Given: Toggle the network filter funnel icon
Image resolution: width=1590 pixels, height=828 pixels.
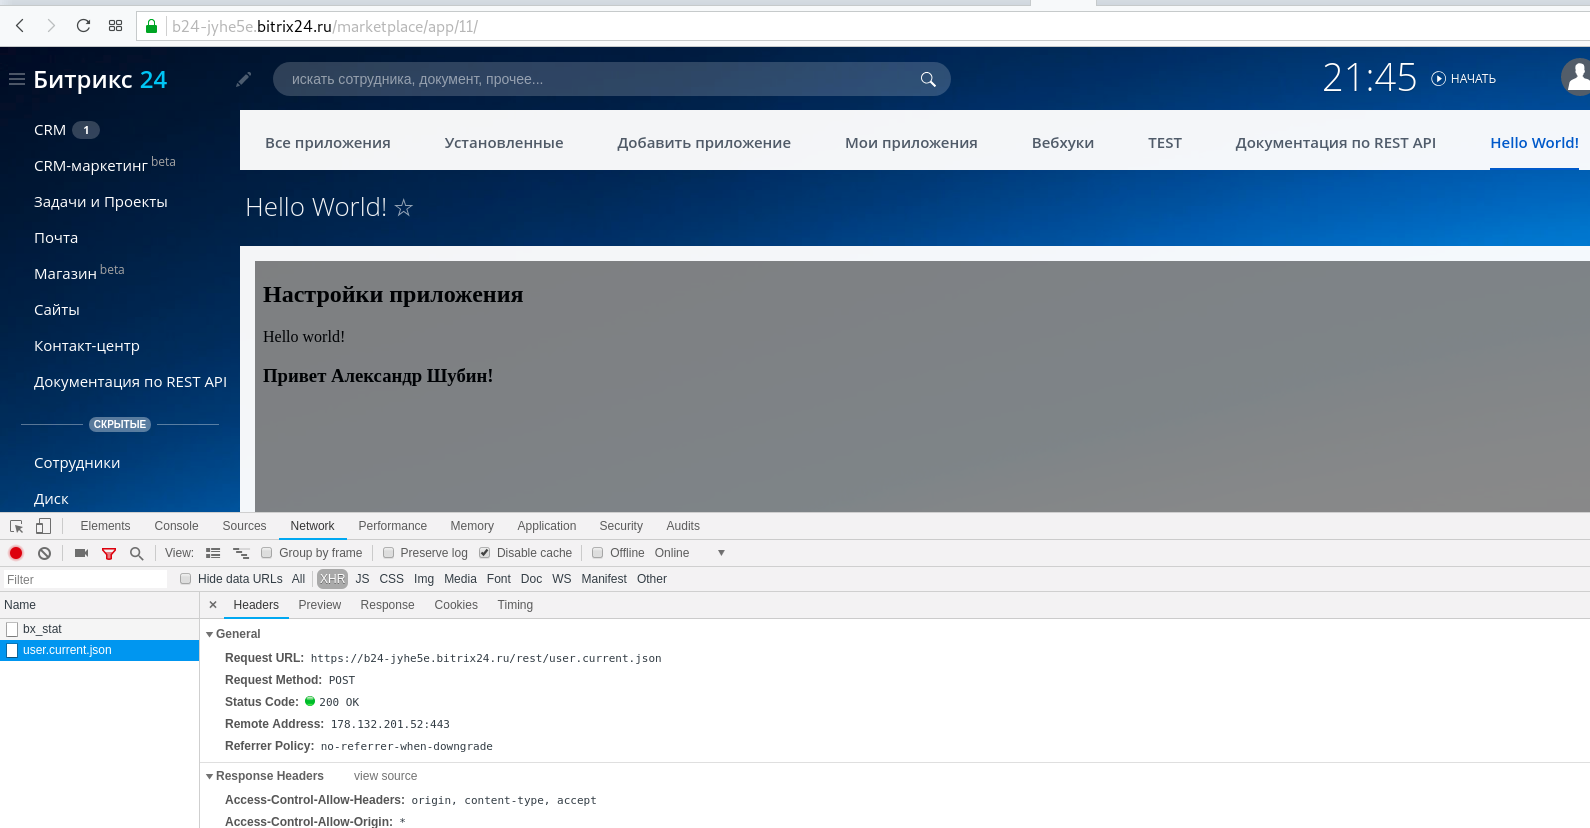Looking at the screenshot, I should (x=109, y=553).
